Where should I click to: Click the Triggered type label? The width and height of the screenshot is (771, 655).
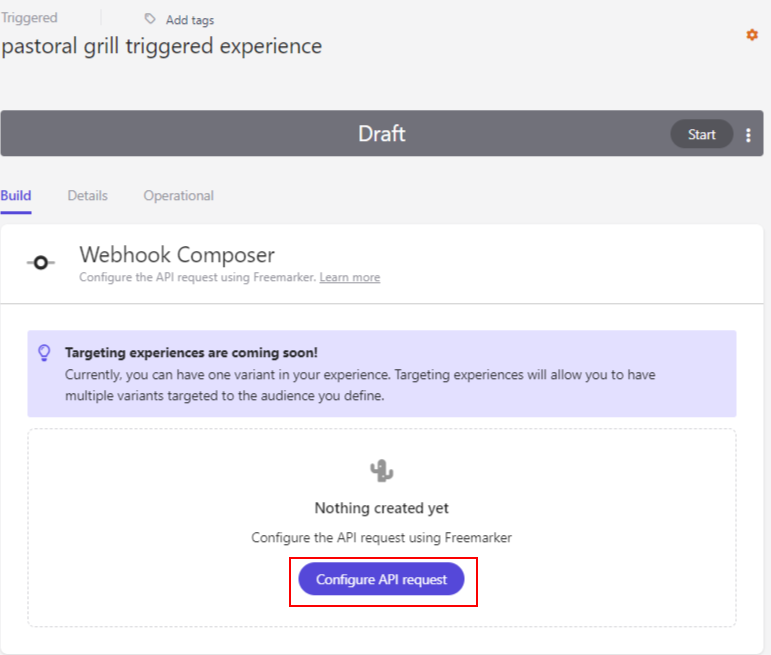point(29,18)
